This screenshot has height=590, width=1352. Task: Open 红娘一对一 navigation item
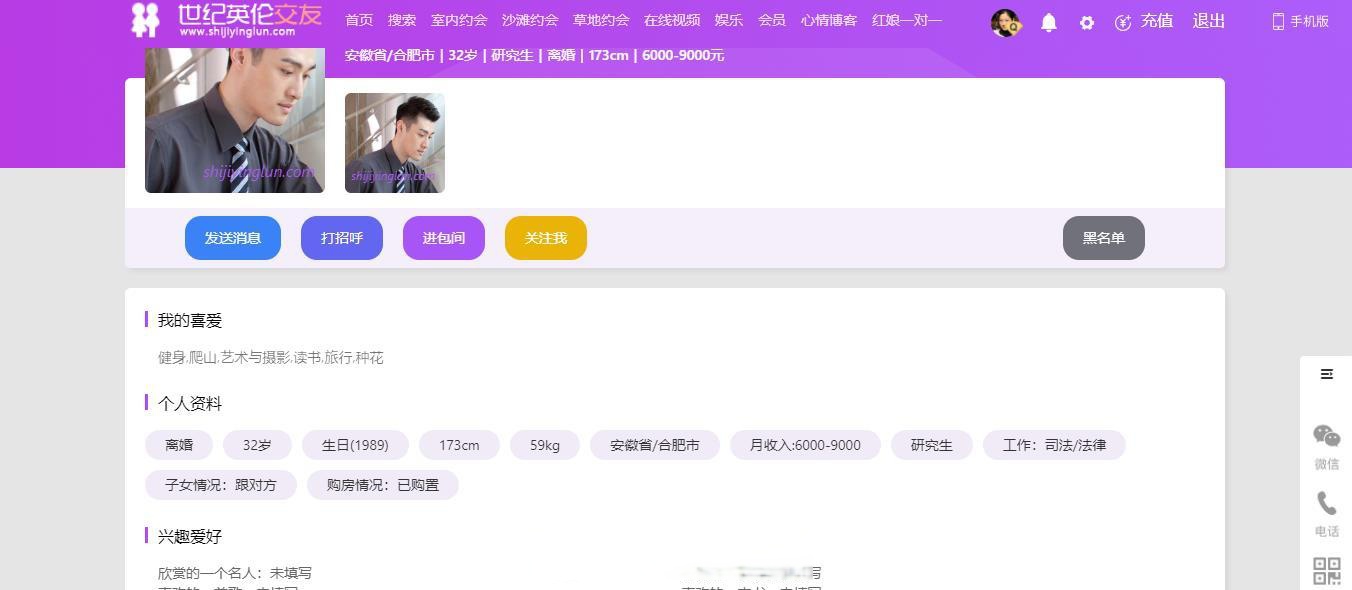coord(907,20)
